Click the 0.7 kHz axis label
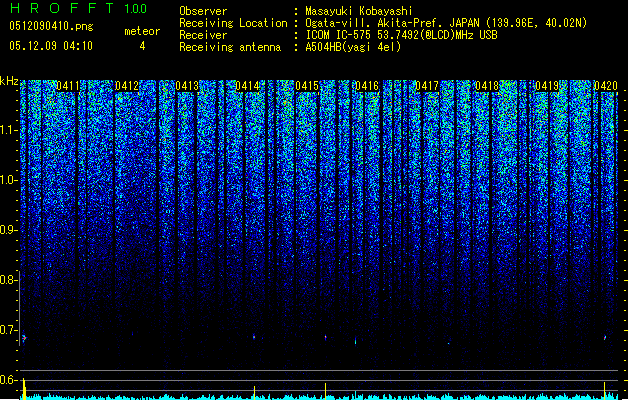 (8, 330)
